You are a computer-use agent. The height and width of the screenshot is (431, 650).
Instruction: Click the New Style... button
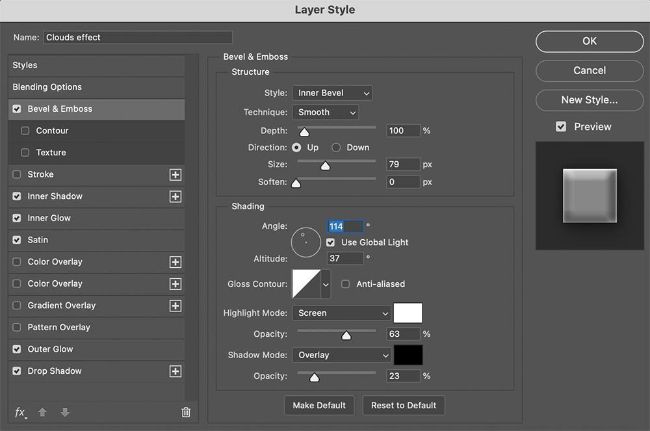pos(588,100)
